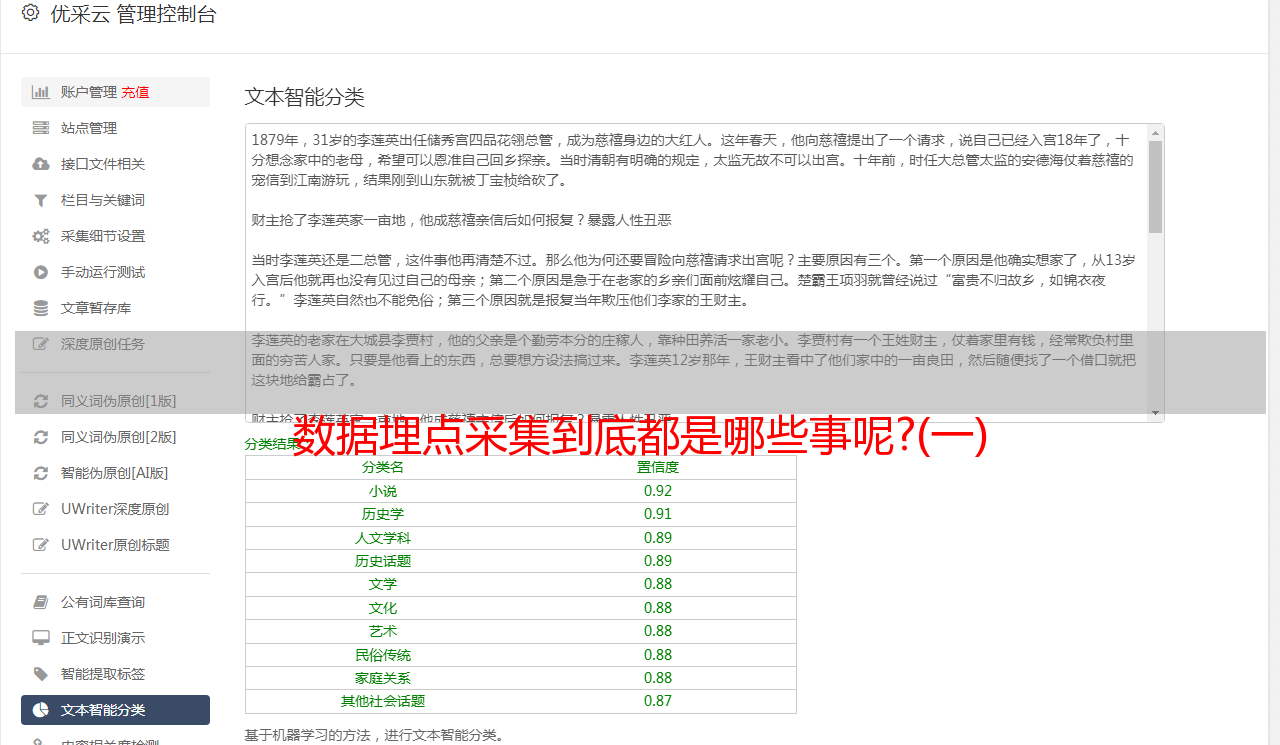The image size is (1280, 745).
Task: Click the database icon for 文章暂存库
Action: 41,308
